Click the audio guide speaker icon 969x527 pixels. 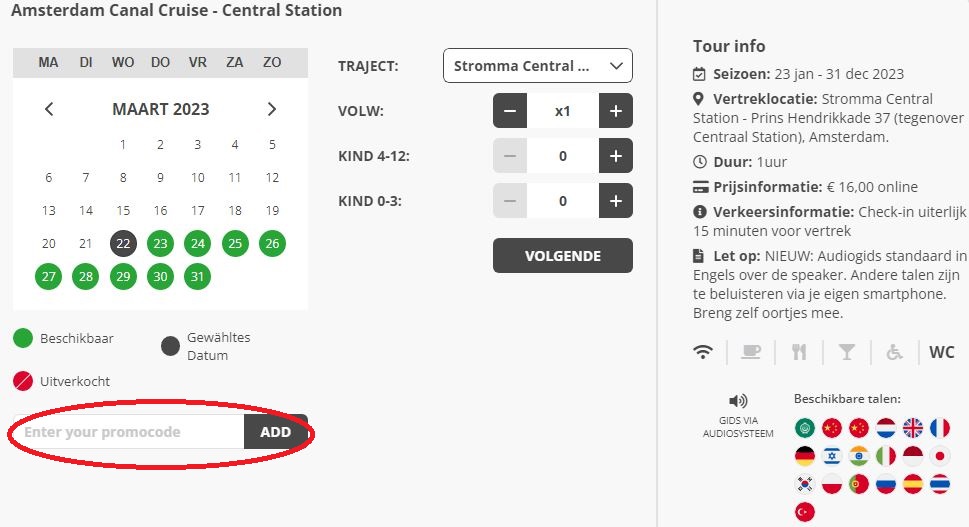(738, 401)
